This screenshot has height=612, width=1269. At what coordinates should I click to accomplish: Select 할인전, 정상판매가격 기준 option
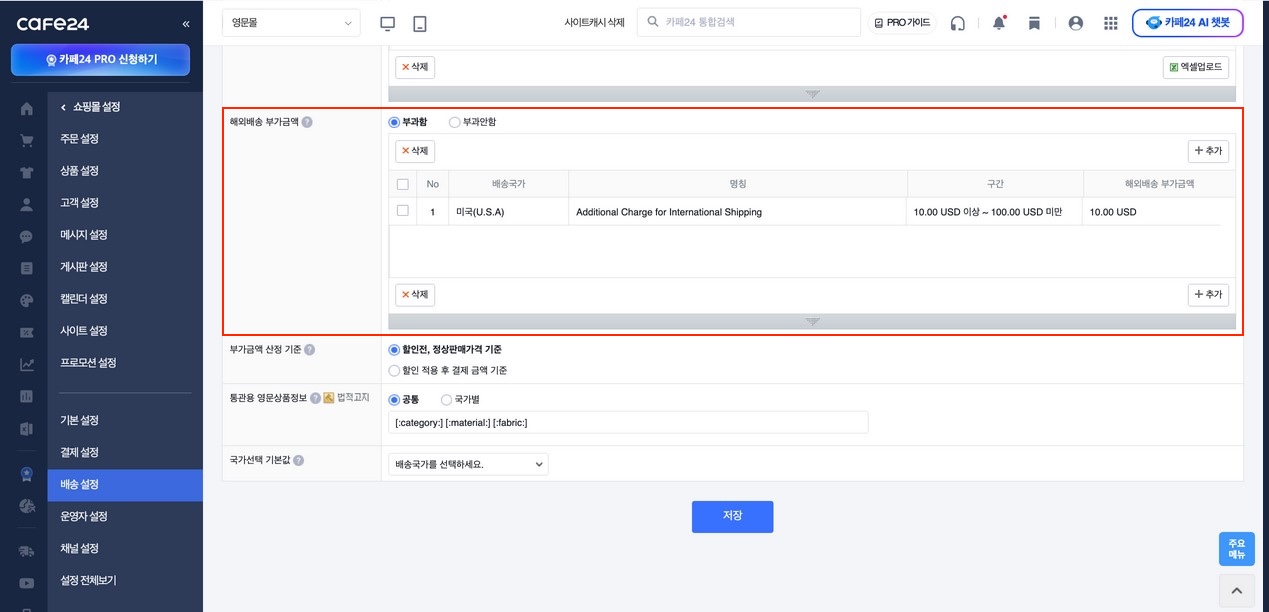(x=394, y=350)
